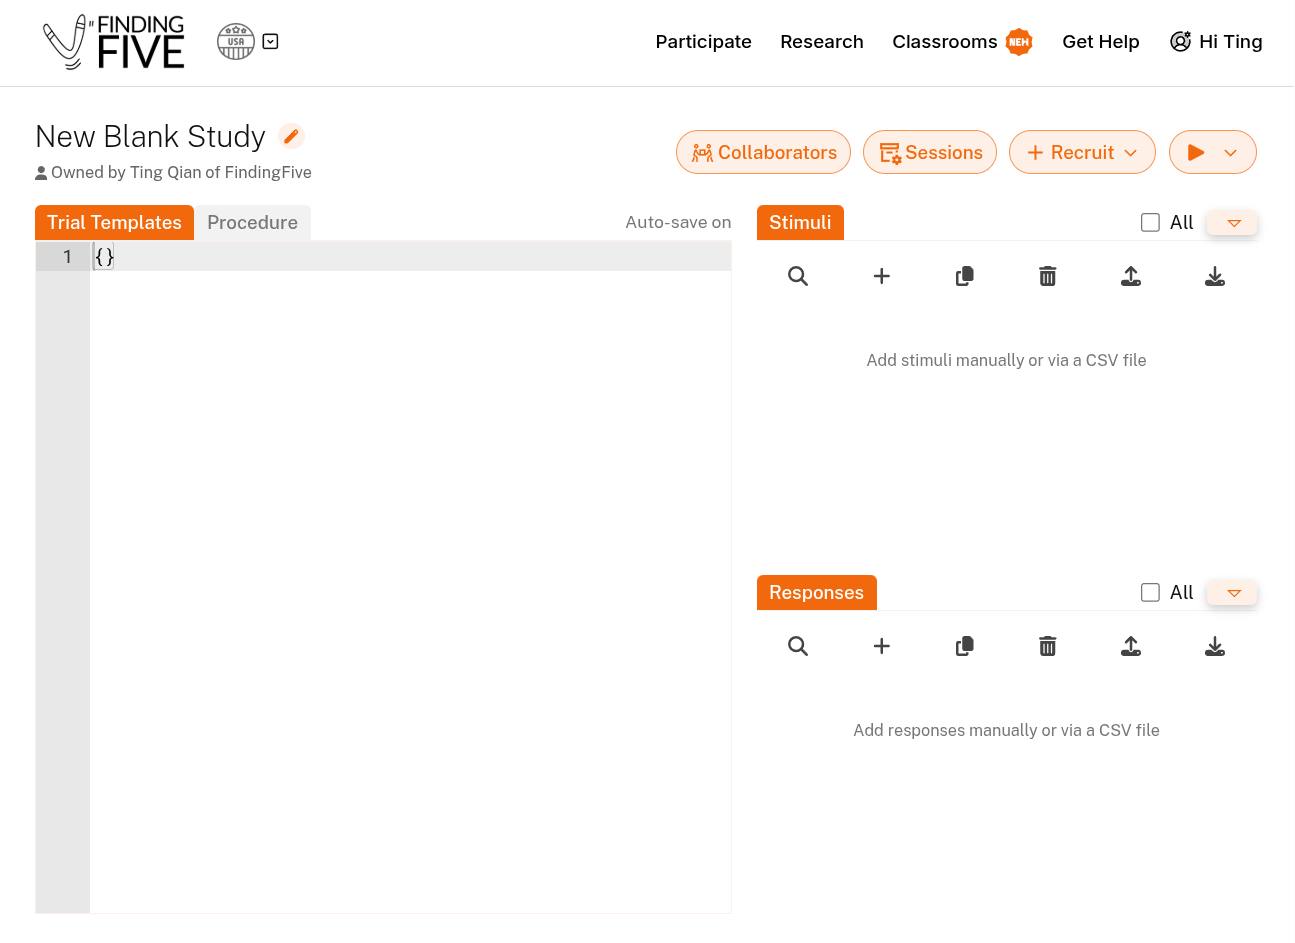Open the Recruit dropdown menu

(x=1082, y=152)
